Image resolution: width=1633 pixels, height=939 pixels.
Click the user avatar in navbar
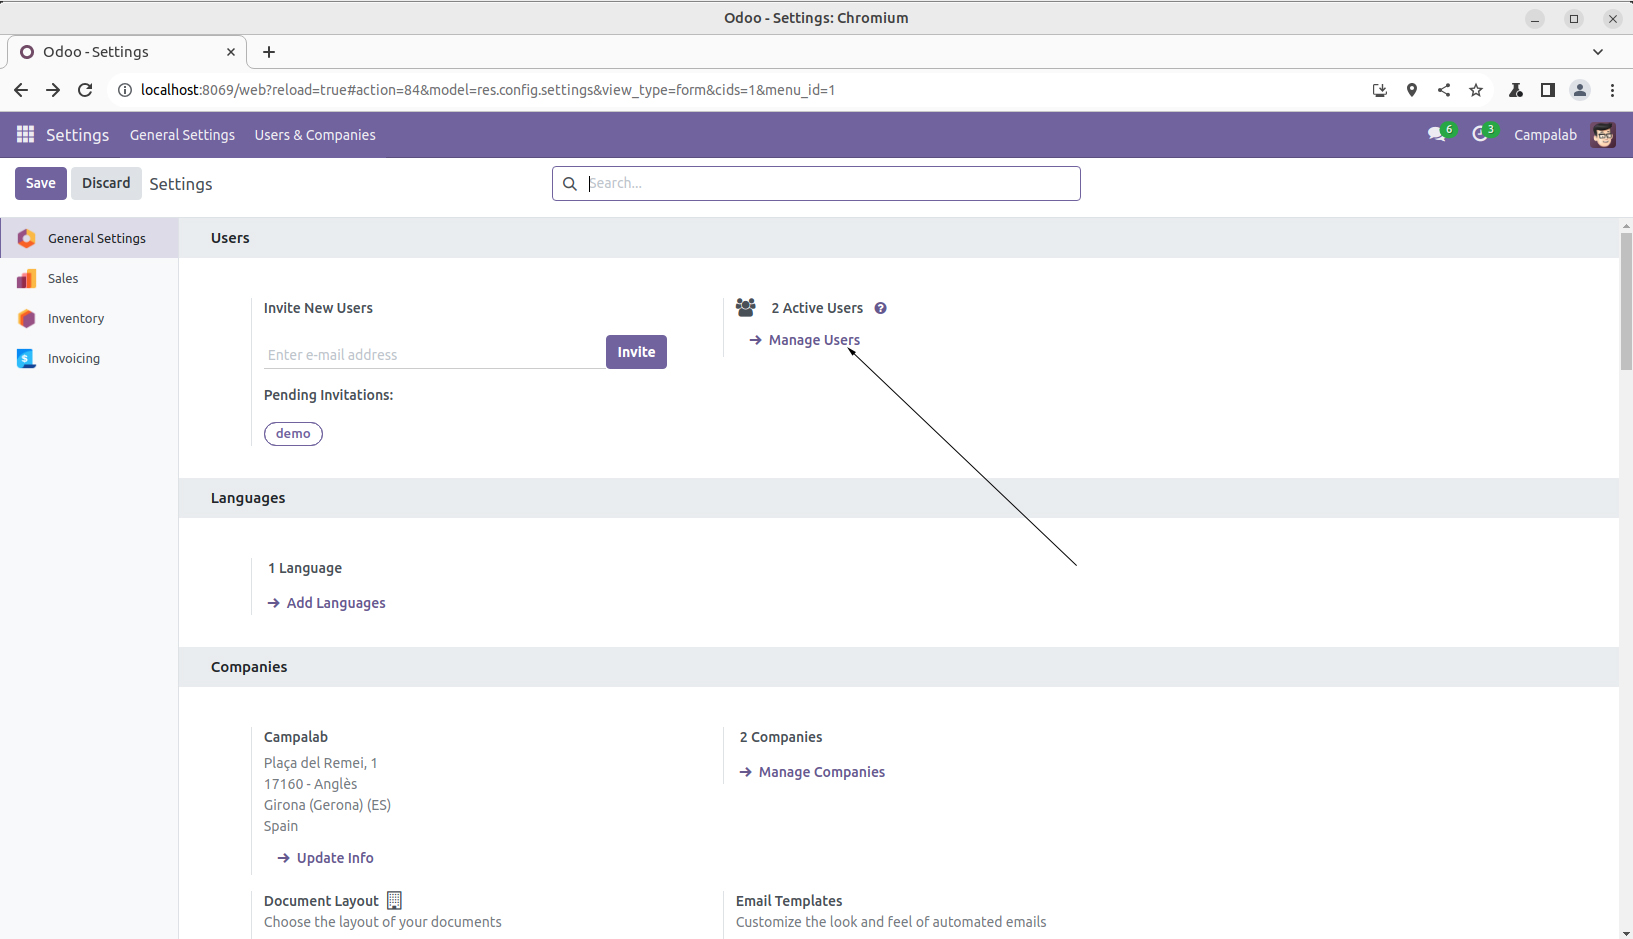1602,135
